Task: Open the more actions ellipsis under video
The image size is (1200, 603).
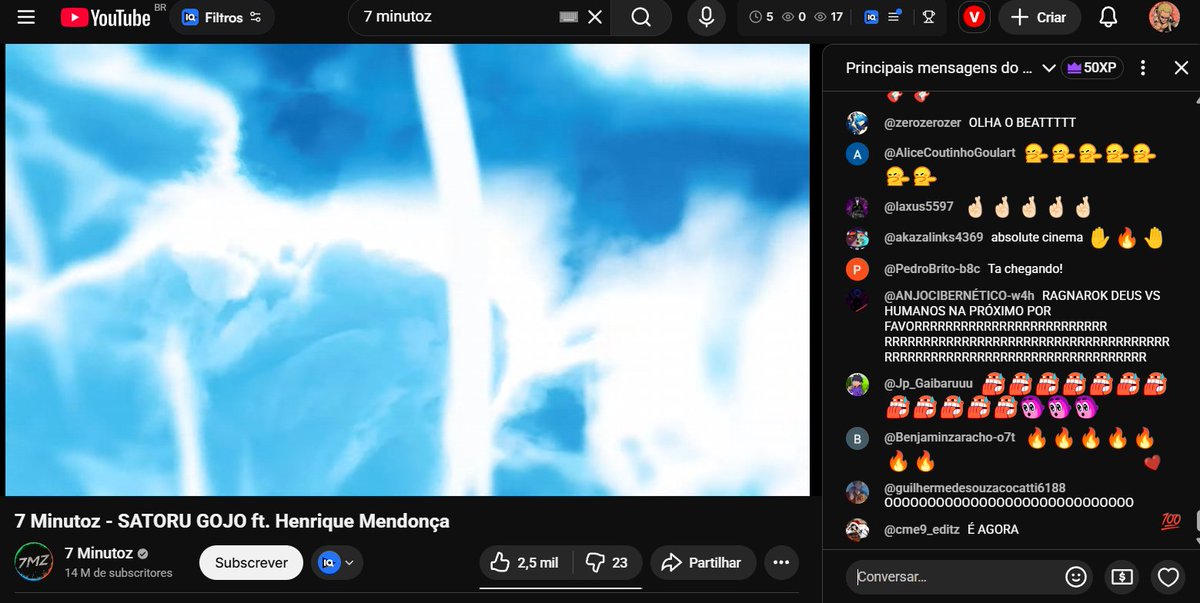Action: [782, 563]
